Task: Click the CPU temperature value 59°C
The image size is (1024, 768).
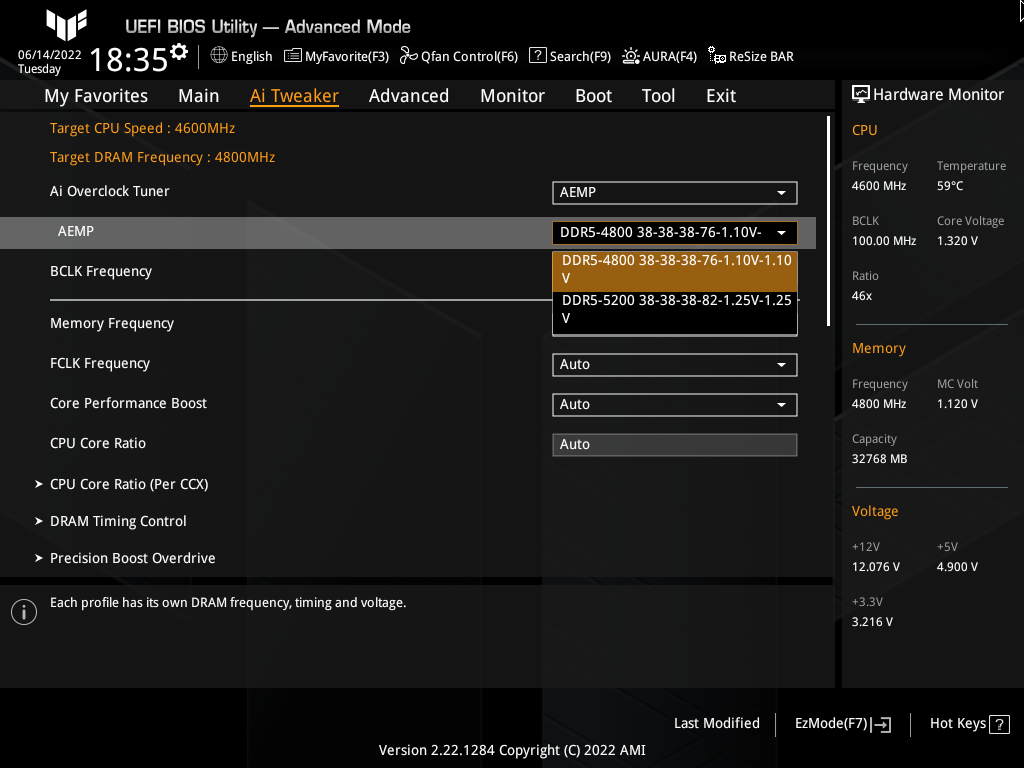Action: [950, 186]
